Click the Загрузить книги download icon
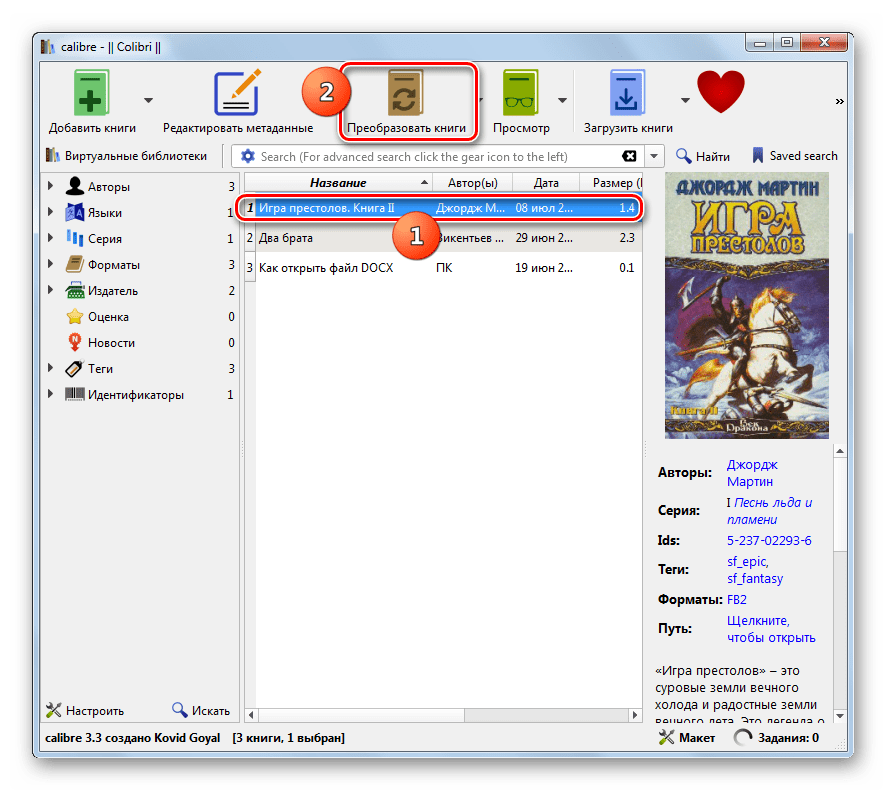Viewport: 887px width, 791px height. click(627, 93)
